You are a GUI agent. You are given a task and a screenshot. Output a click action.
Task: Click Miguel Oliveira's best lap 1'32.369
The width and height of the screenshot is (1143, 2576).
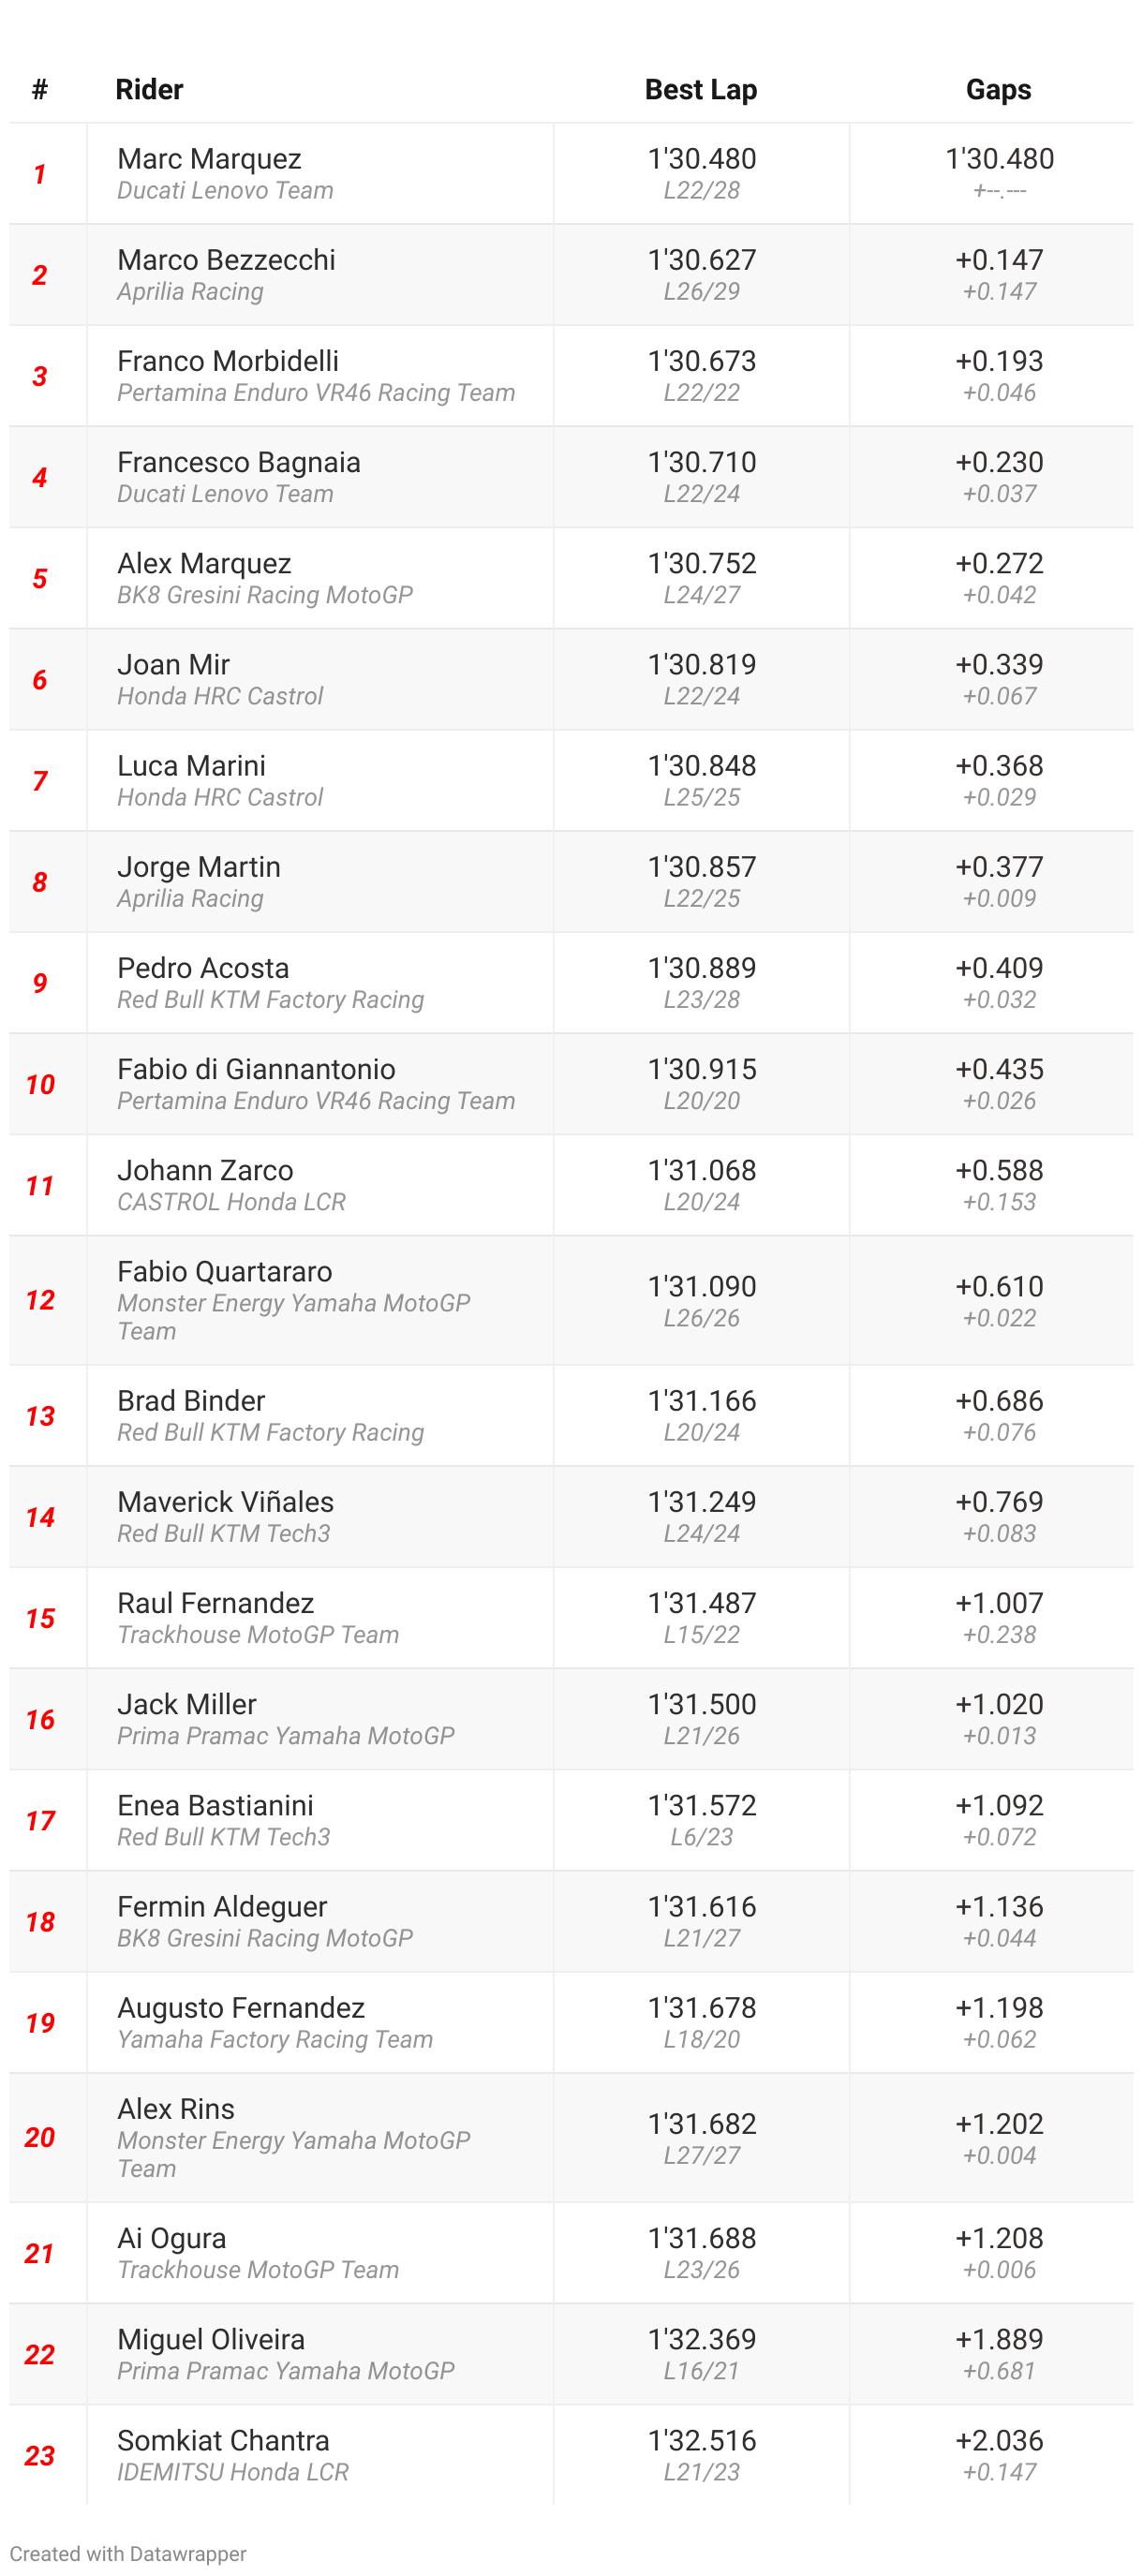(x=701, y=2339)
